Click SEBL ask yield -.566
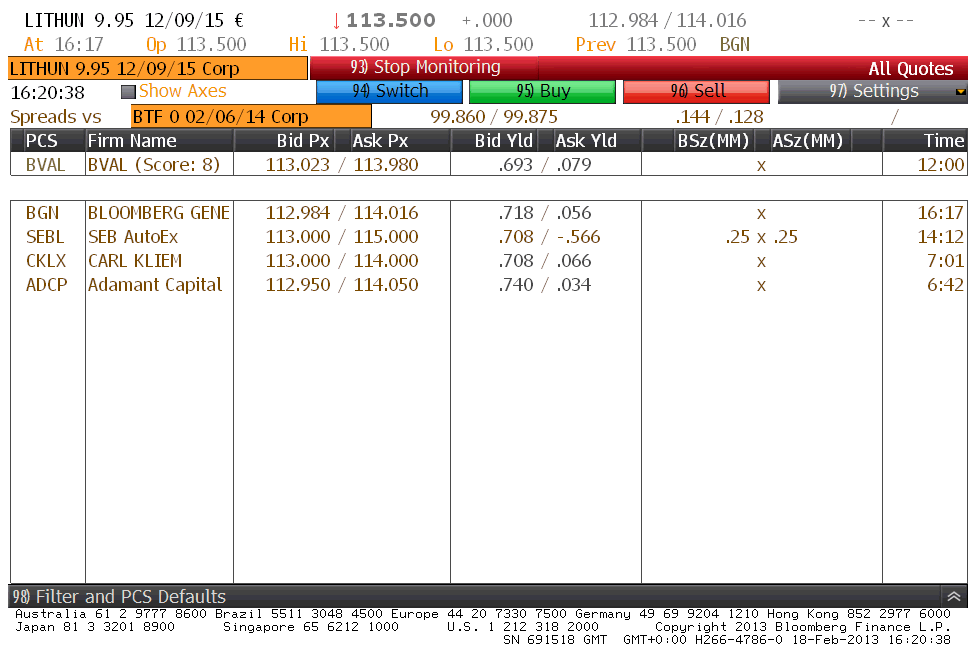 pyautogui.click(x=578, y=237)
